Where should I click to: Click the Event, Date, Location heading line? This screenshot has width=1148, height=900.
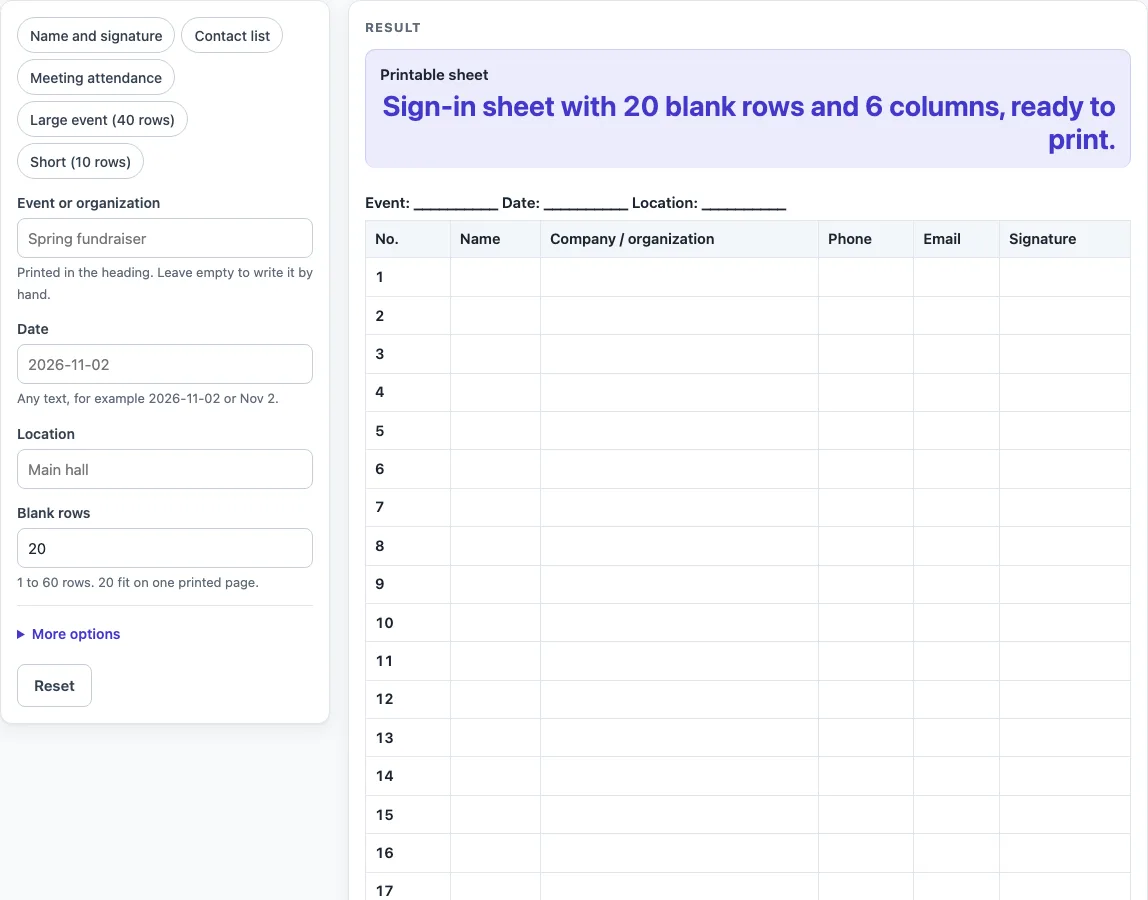click(575, 203)
